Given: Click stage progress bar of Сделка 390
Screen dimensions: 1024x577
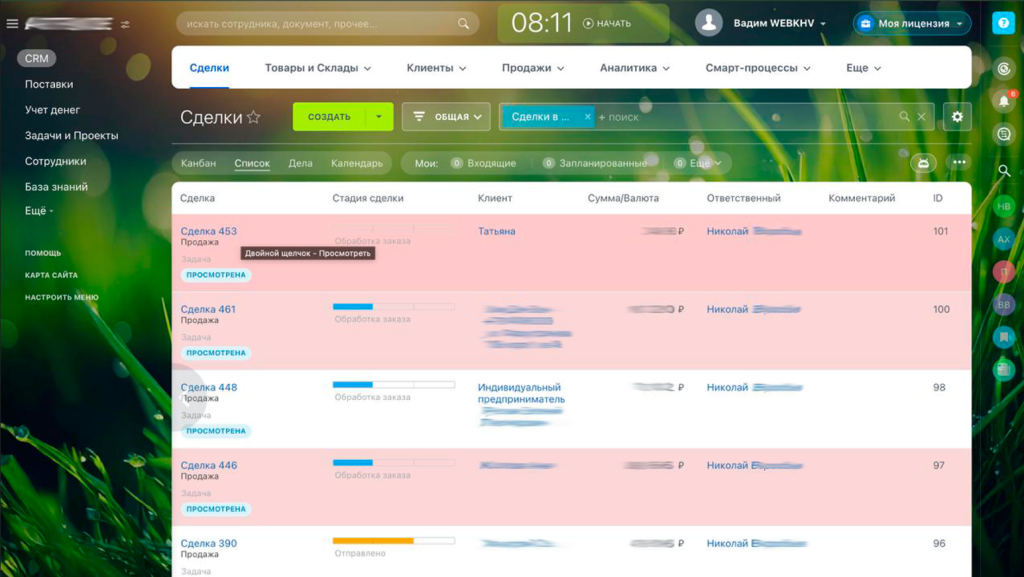Looking at the screenshot, I should pyautogui.click(x=393, y=541).
